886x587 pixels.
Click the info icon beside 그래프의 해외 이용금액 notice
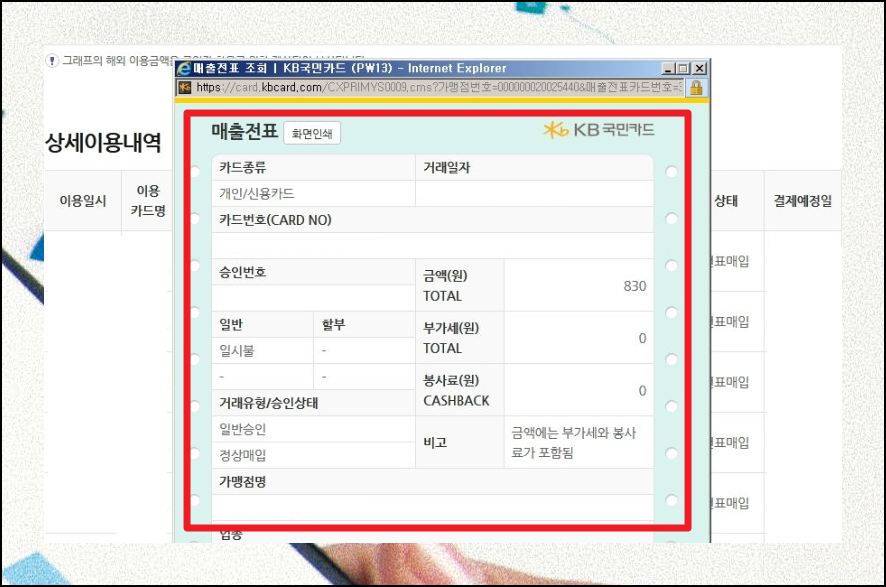tap(52, 60)
